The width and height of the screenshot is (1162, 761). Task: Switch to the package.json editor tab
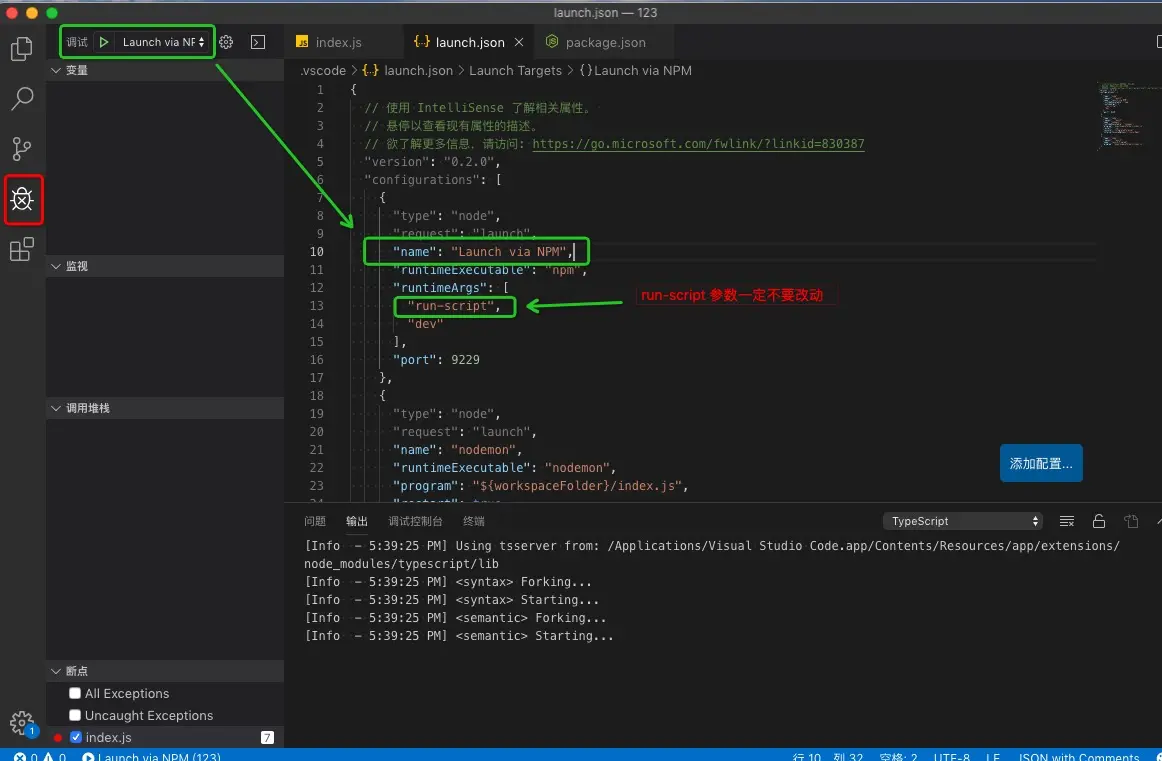point(605,42)
